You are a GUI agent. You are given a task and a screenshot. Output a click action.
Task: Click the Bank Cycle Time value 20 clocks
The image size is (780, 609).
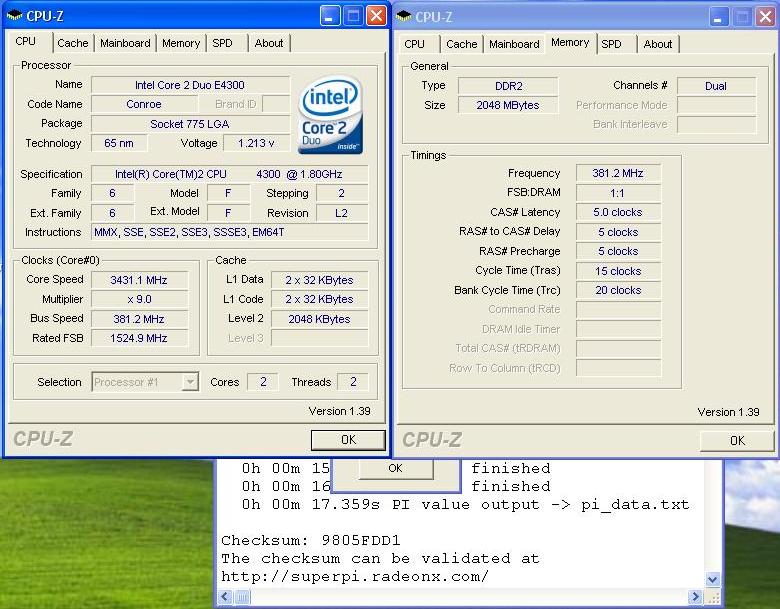(x=618, y=291)
